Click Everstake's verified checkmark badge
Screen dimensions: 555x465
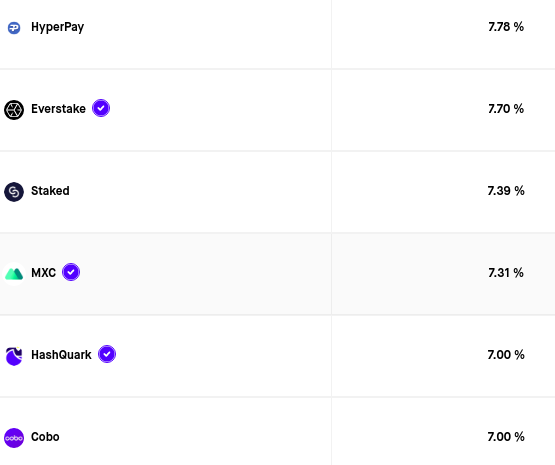[x=101, y=108]
